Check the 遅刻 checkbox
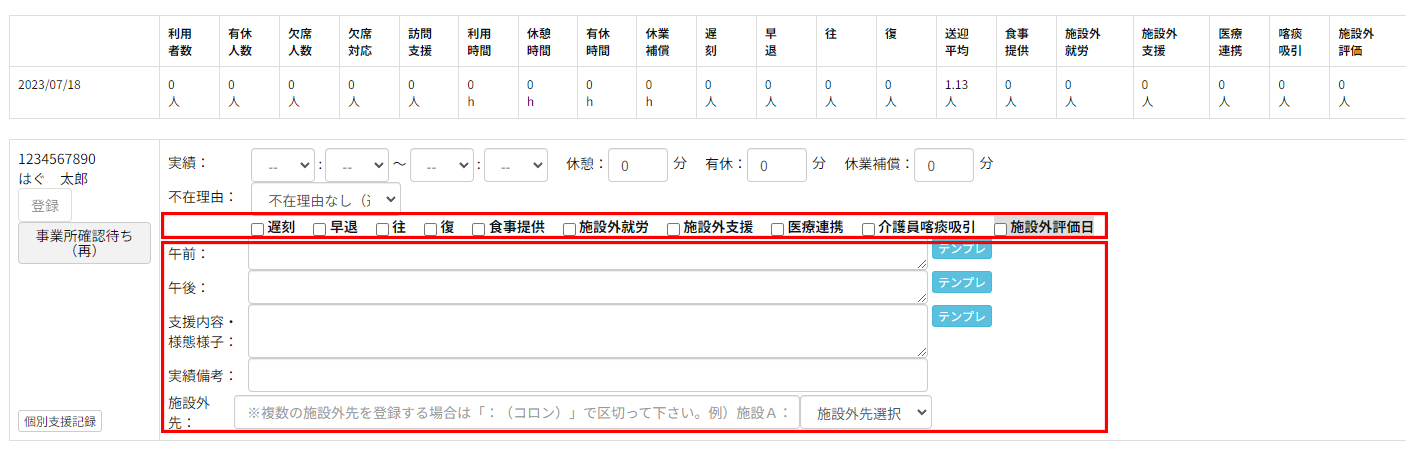The image size is (1406, 451). 258,228
